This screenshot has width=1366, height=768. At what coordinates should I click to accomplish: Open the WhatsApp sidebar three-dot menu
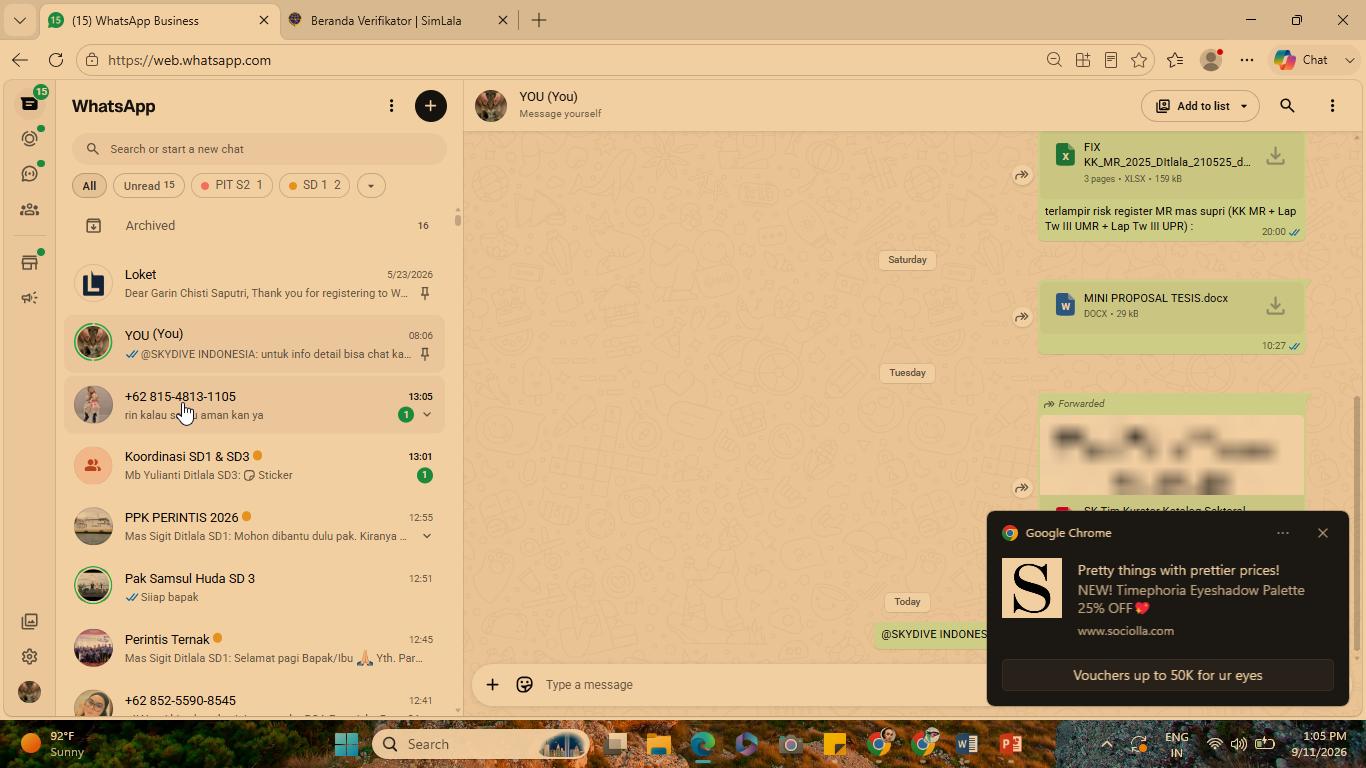391,106
